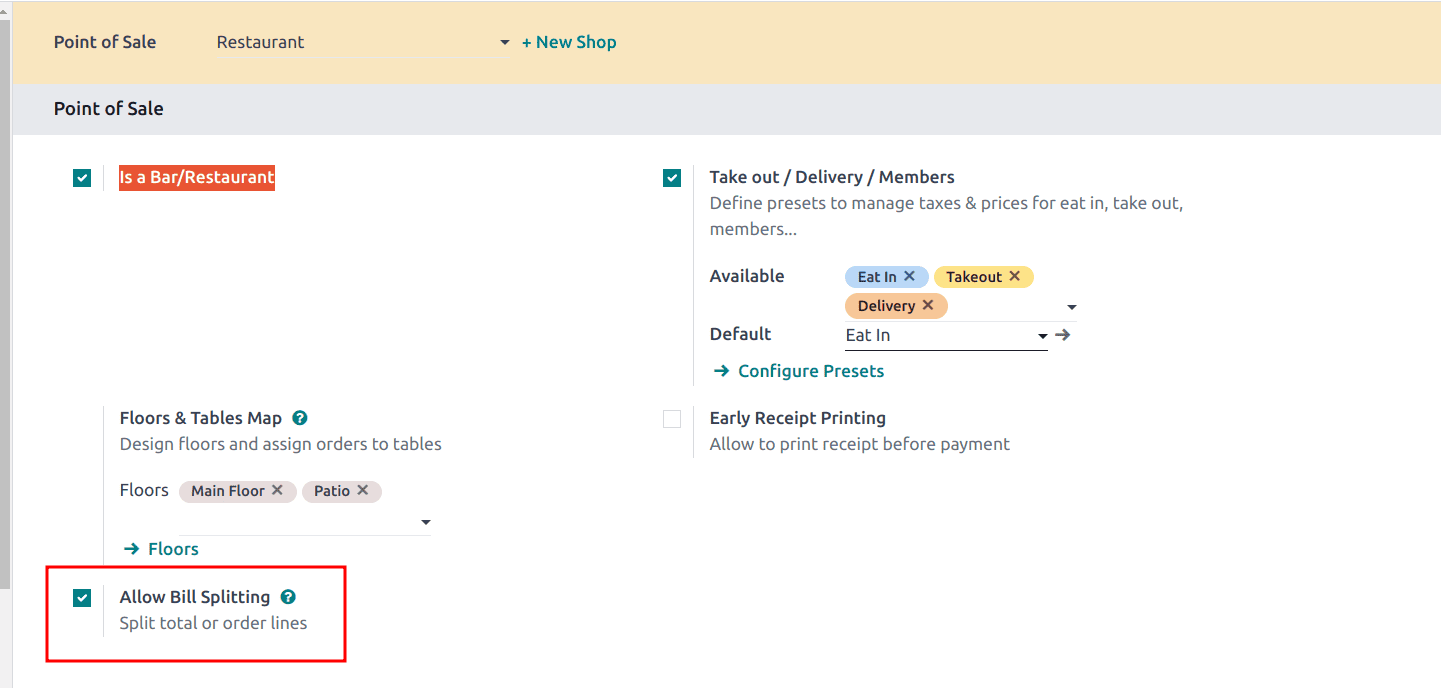Viewport: 1441px width, 688px height.
Task: Expand the Available presets dropdown arrow
Action: coord(1071,307)
